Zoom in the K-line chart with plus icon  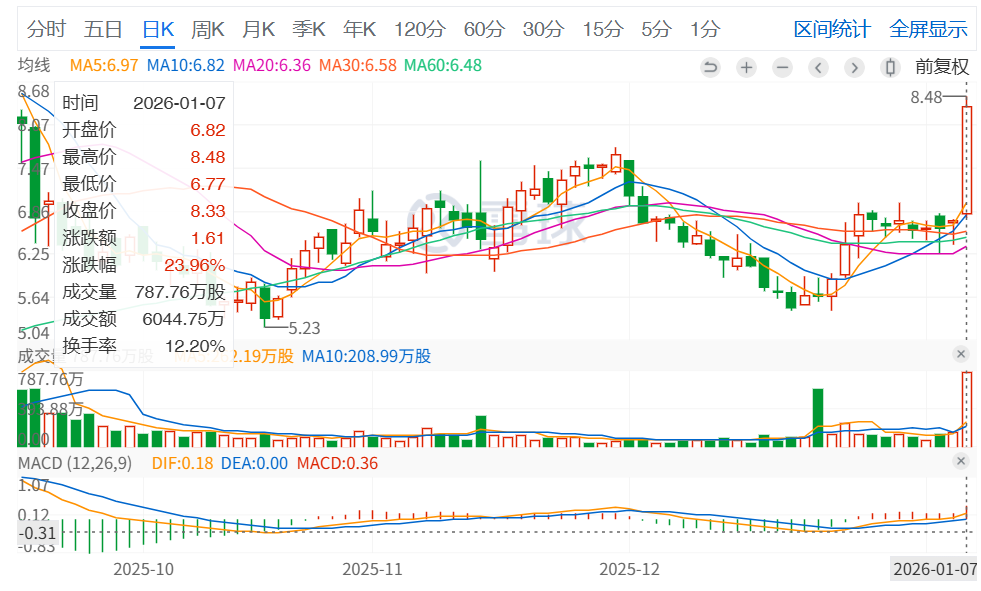pos(746,68)
